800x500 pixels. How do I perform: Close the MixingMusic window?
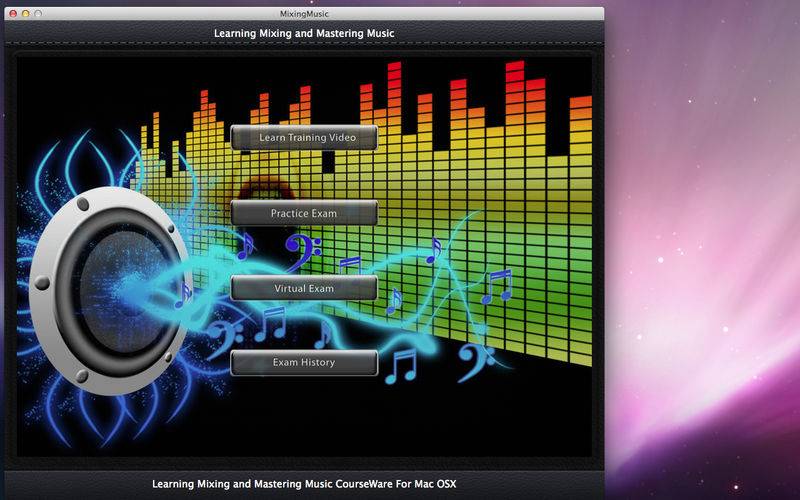(13, 14)
